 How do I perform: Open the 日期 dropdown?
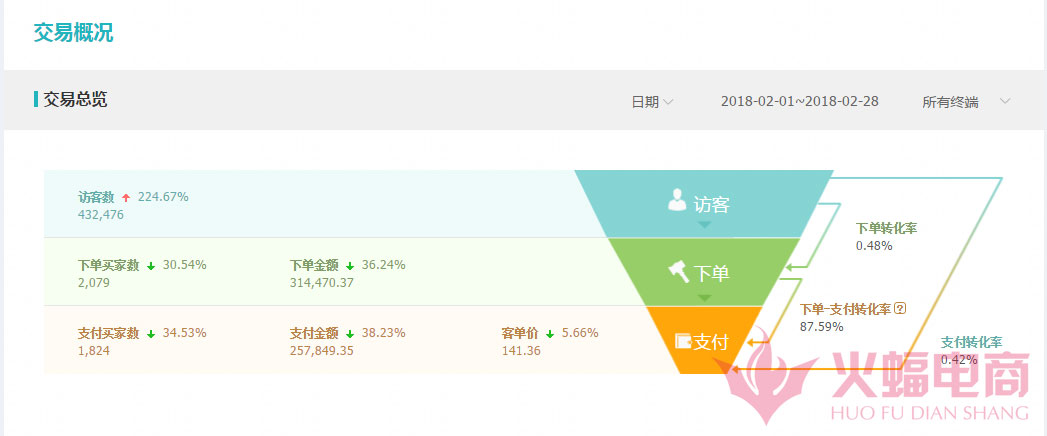coord(652,102)
